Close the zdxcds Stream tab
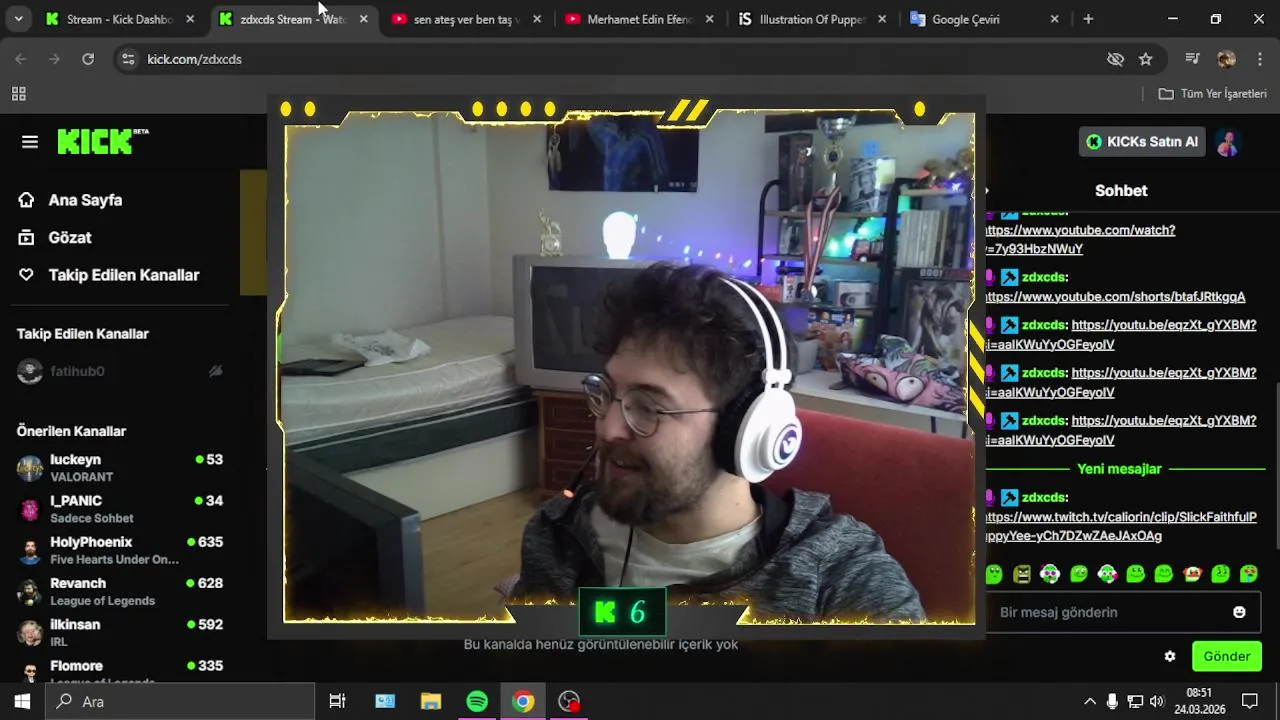Viewport: 1280px width, 720px height. [x=363, y=19]
